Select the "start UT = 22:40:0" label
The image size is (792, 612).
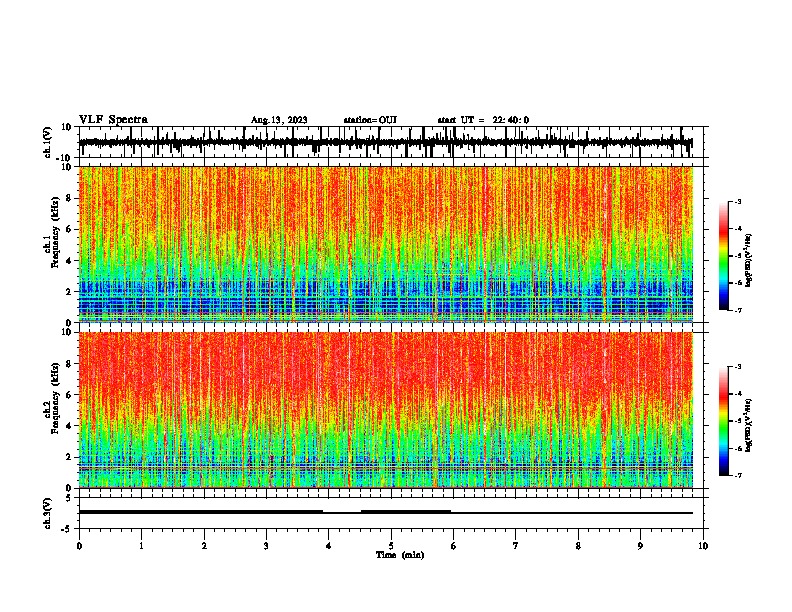[x=483, y=120]
